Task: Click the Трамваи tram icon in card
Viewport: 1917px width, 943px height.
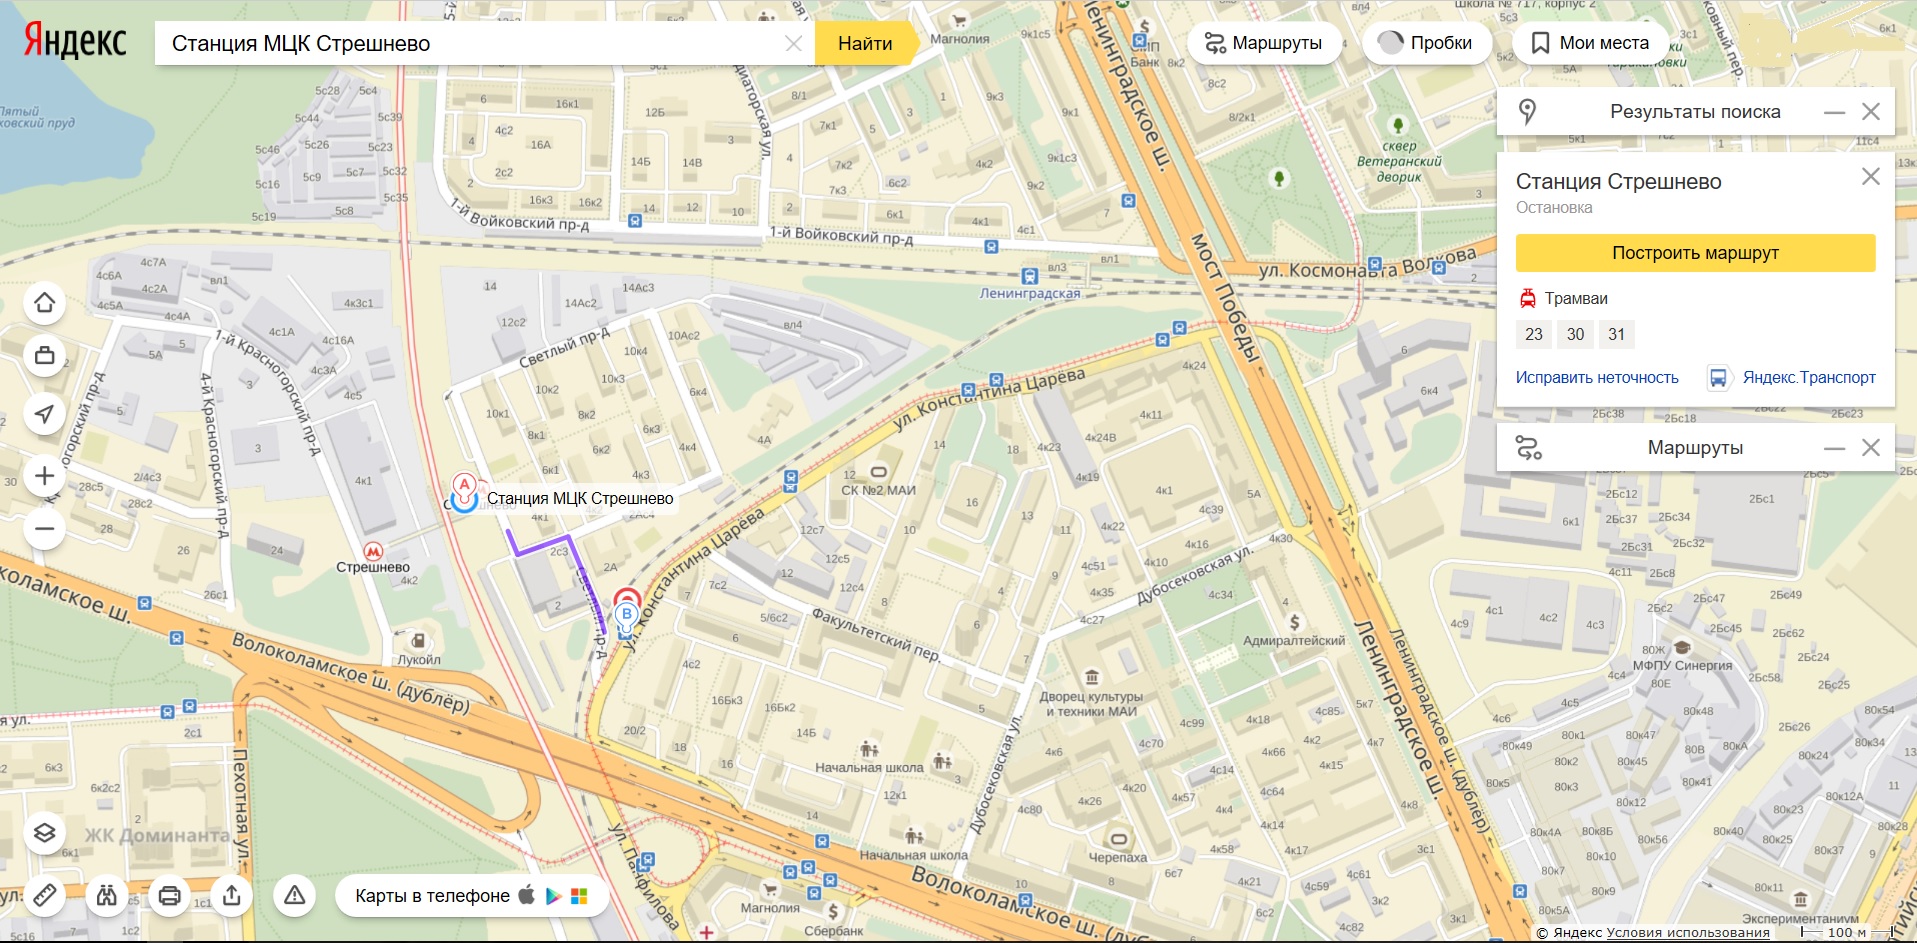Action: [x=1527, y=298]
